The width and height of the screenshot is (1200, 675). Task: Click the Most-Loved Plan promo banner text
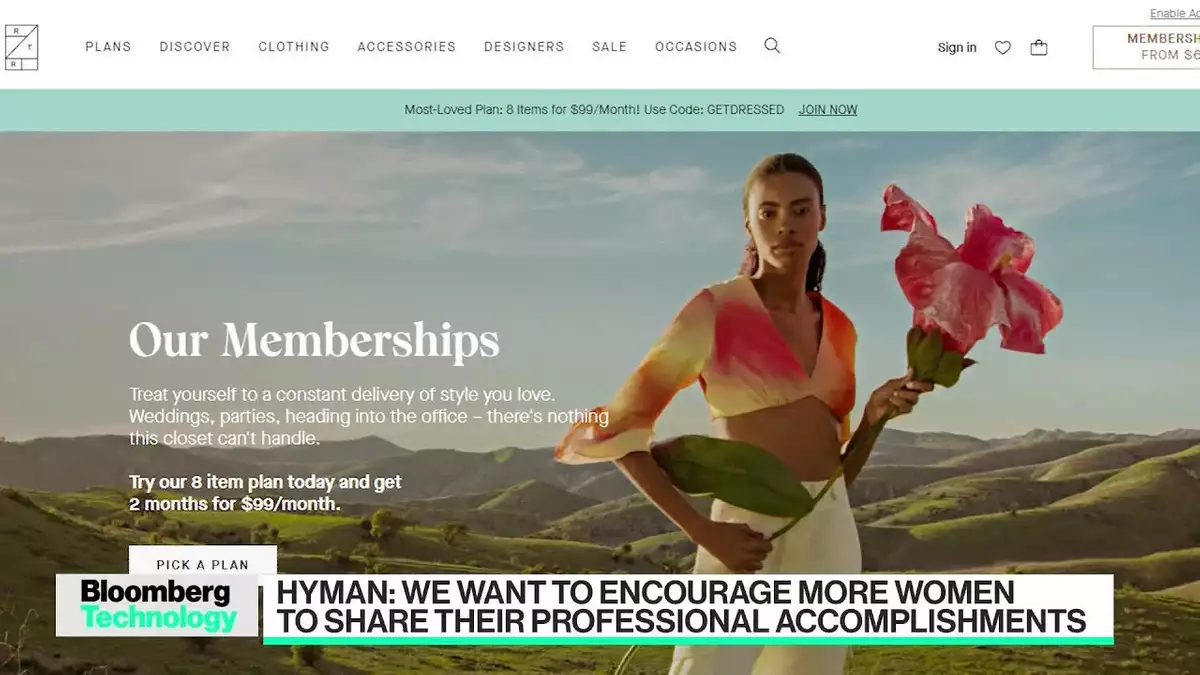tap(594, 110)
